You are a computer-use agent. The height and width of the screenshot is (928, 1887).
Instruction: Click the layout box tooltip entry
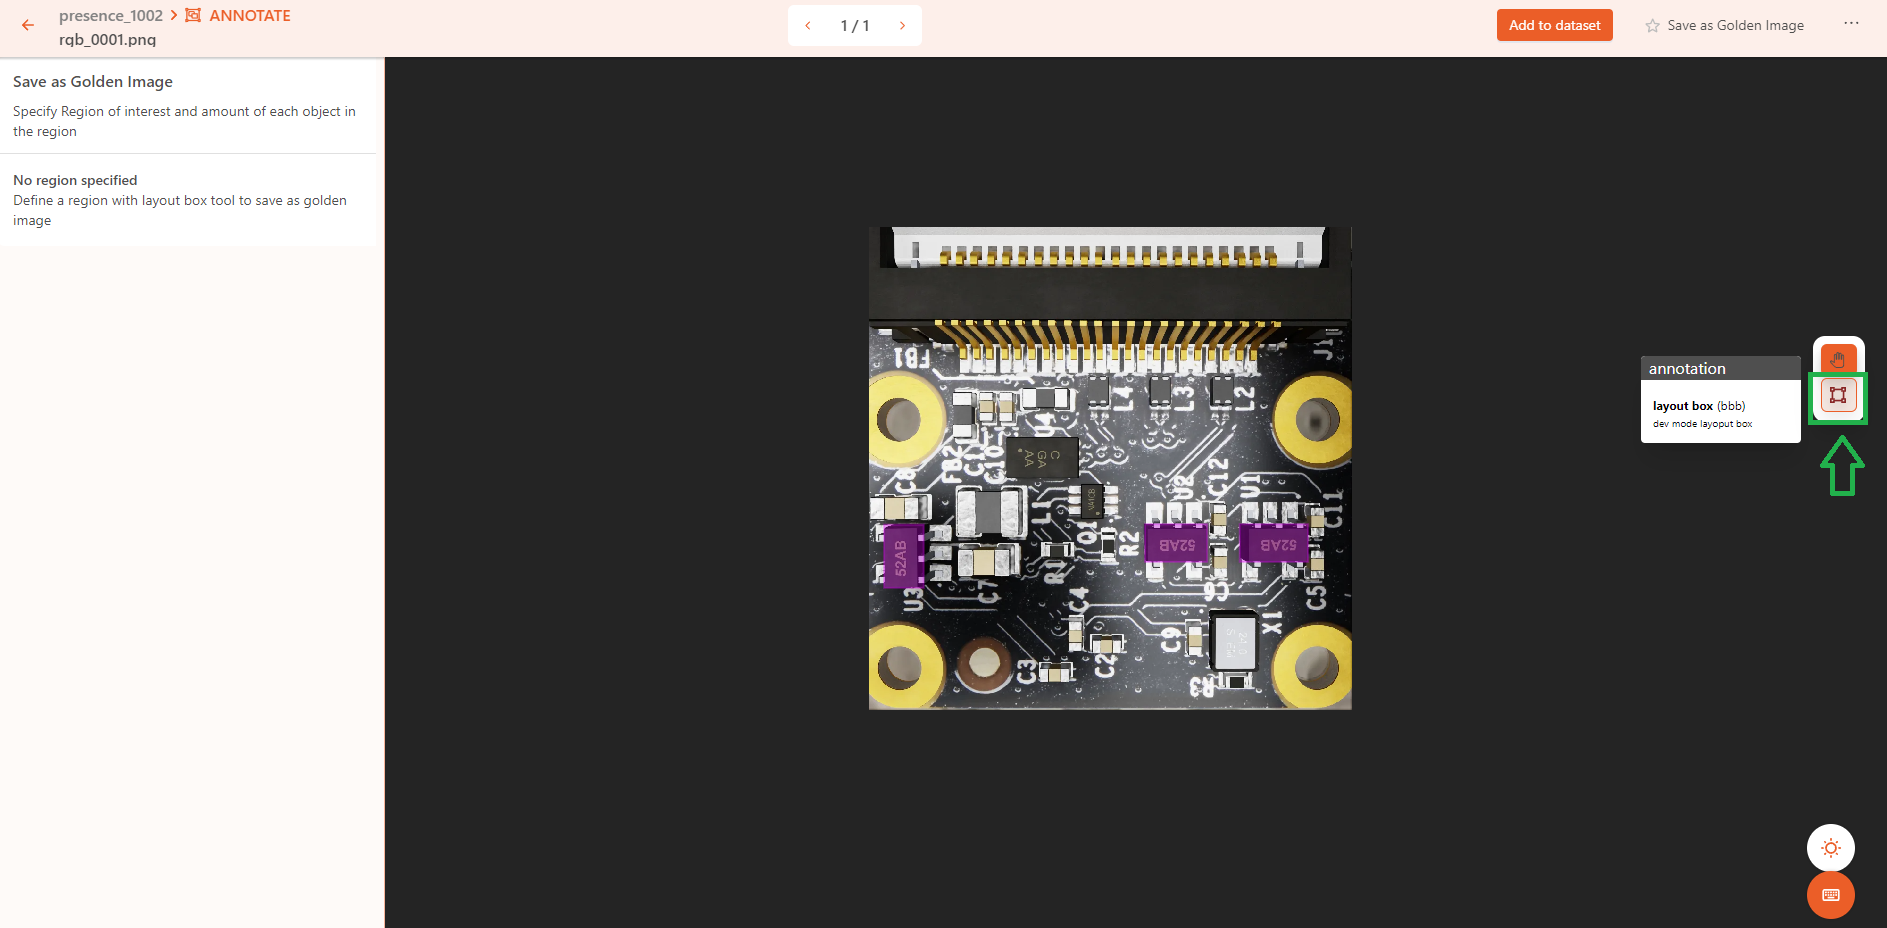[1720, 412]
